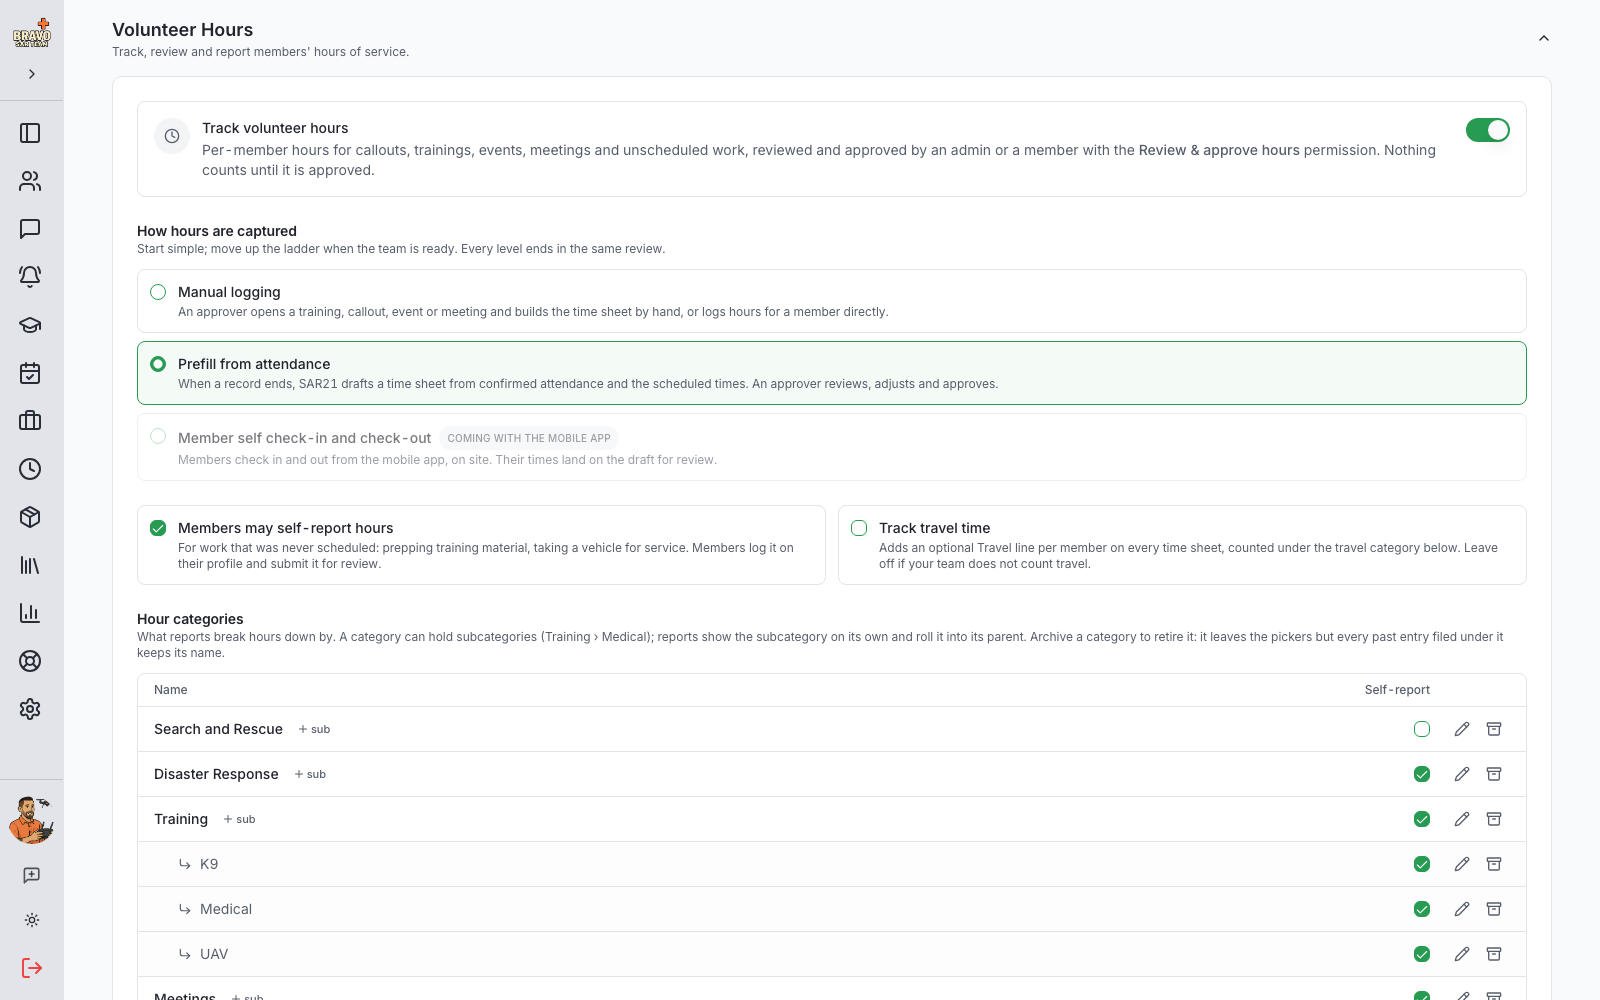Open the settings gear sidebar icon

pyautogui.click(x=30, y=709)
